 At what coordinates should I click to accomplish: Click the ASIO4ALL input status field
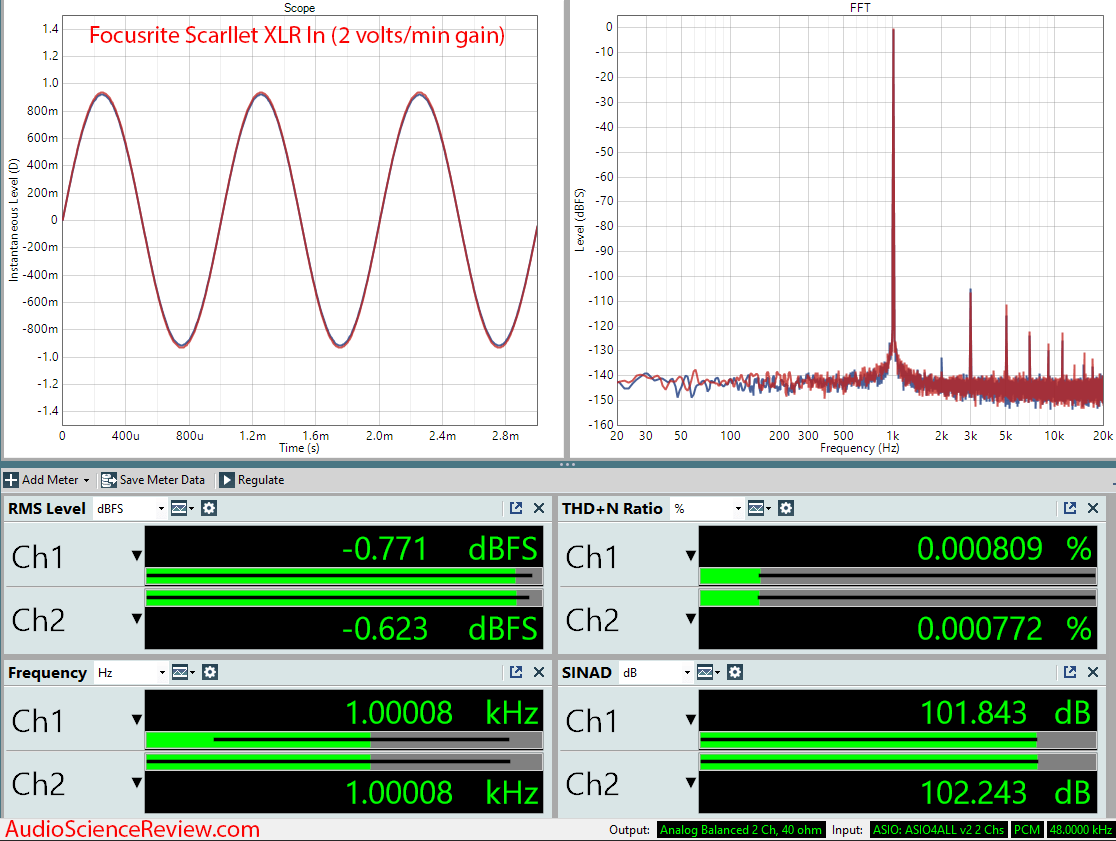[x=938, y=830]
